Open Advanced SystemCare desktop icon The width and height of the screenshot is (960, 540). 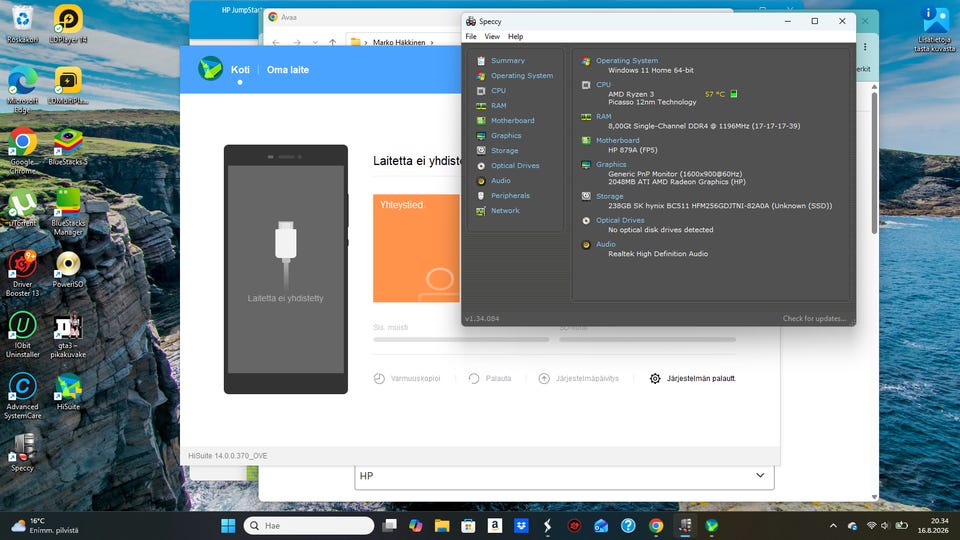tap(23, 396)
